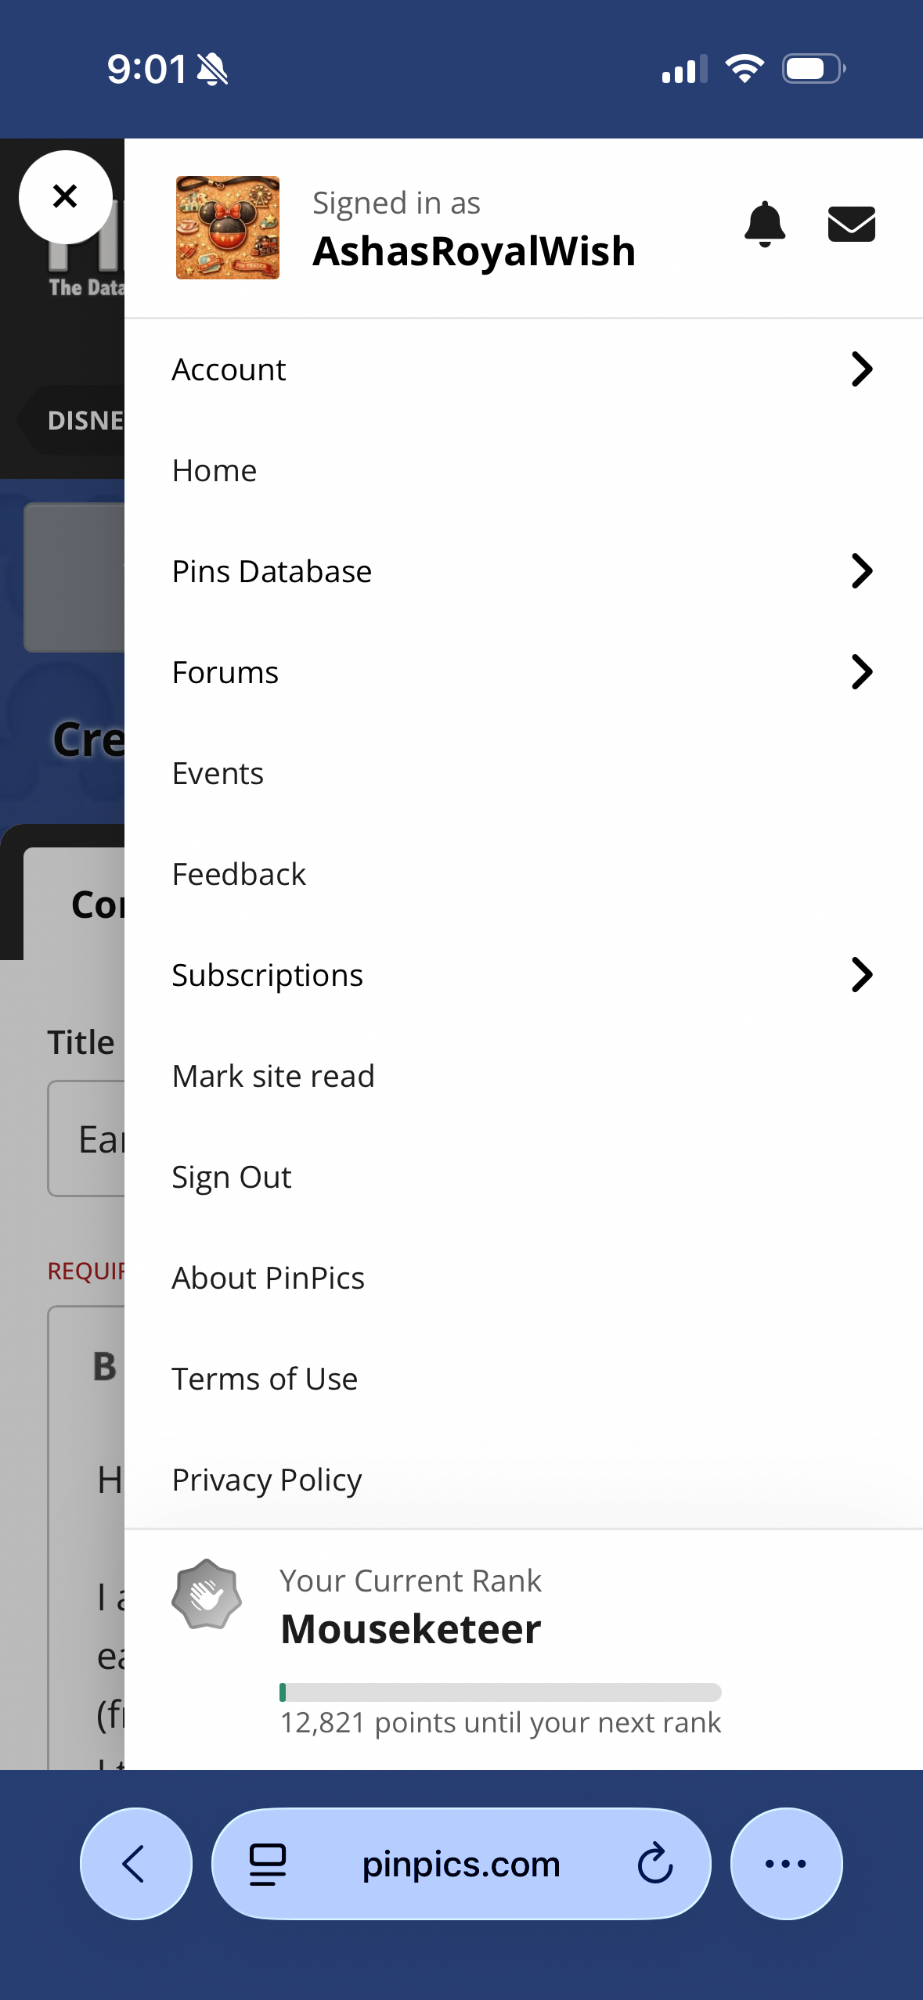Open the page tools icon in address bar
The width and height of the screenshot is (923, 2000).
268,1863
